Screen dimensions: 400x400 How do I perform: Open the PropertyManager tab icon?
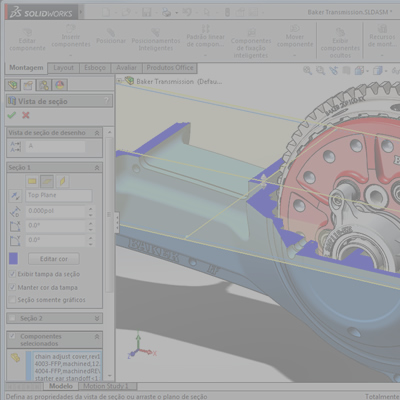pos(28,85)
